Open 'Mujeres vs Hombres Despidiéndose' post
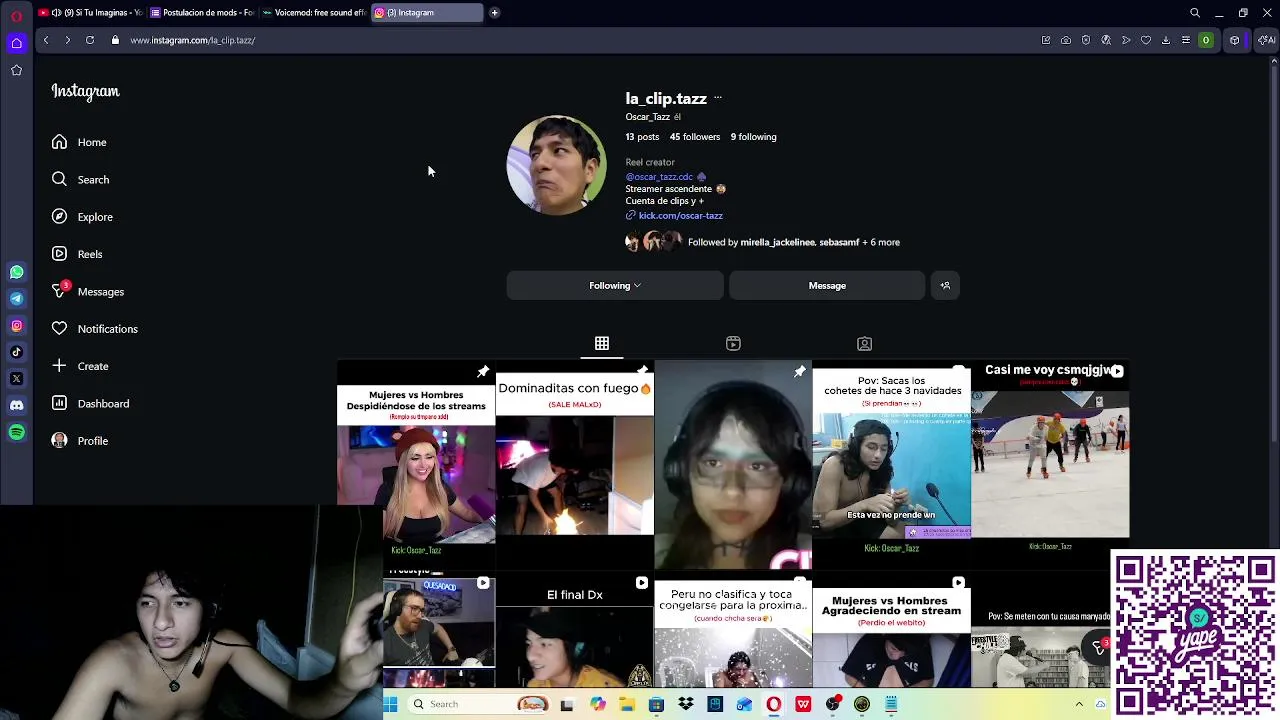 [x=416, y=464]
